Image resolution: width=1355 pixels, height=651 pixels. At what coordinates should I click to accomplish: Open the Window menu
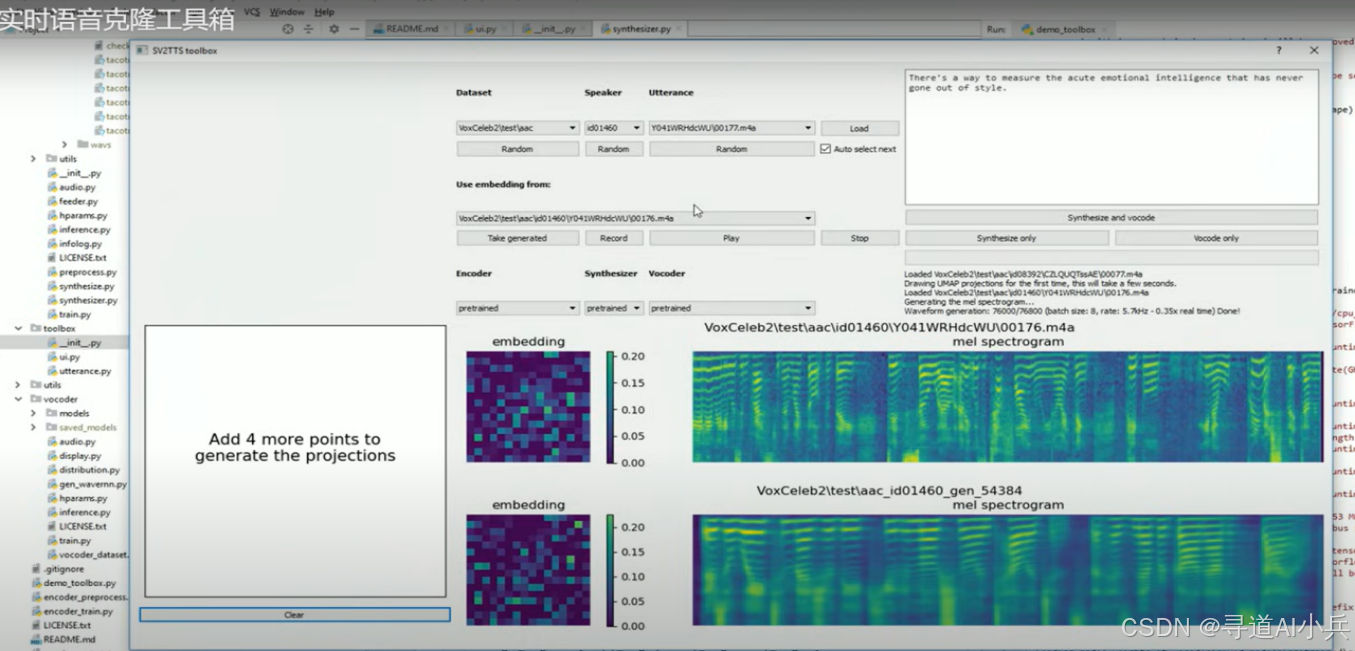pyautogui.click(x=287, y=11)
